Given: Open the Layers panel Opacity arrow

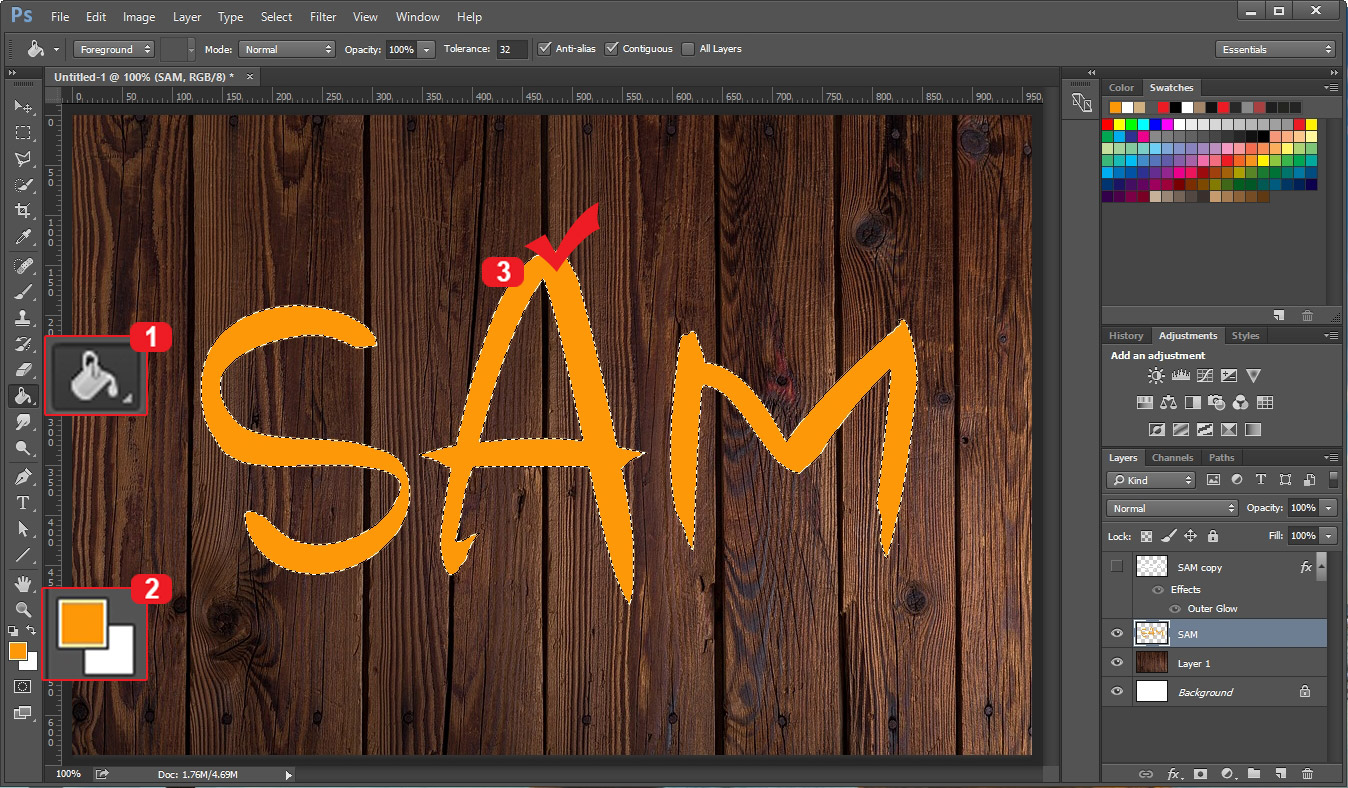Looking at the screenshot, I should pyautogui.click(x=1329, y=508).
